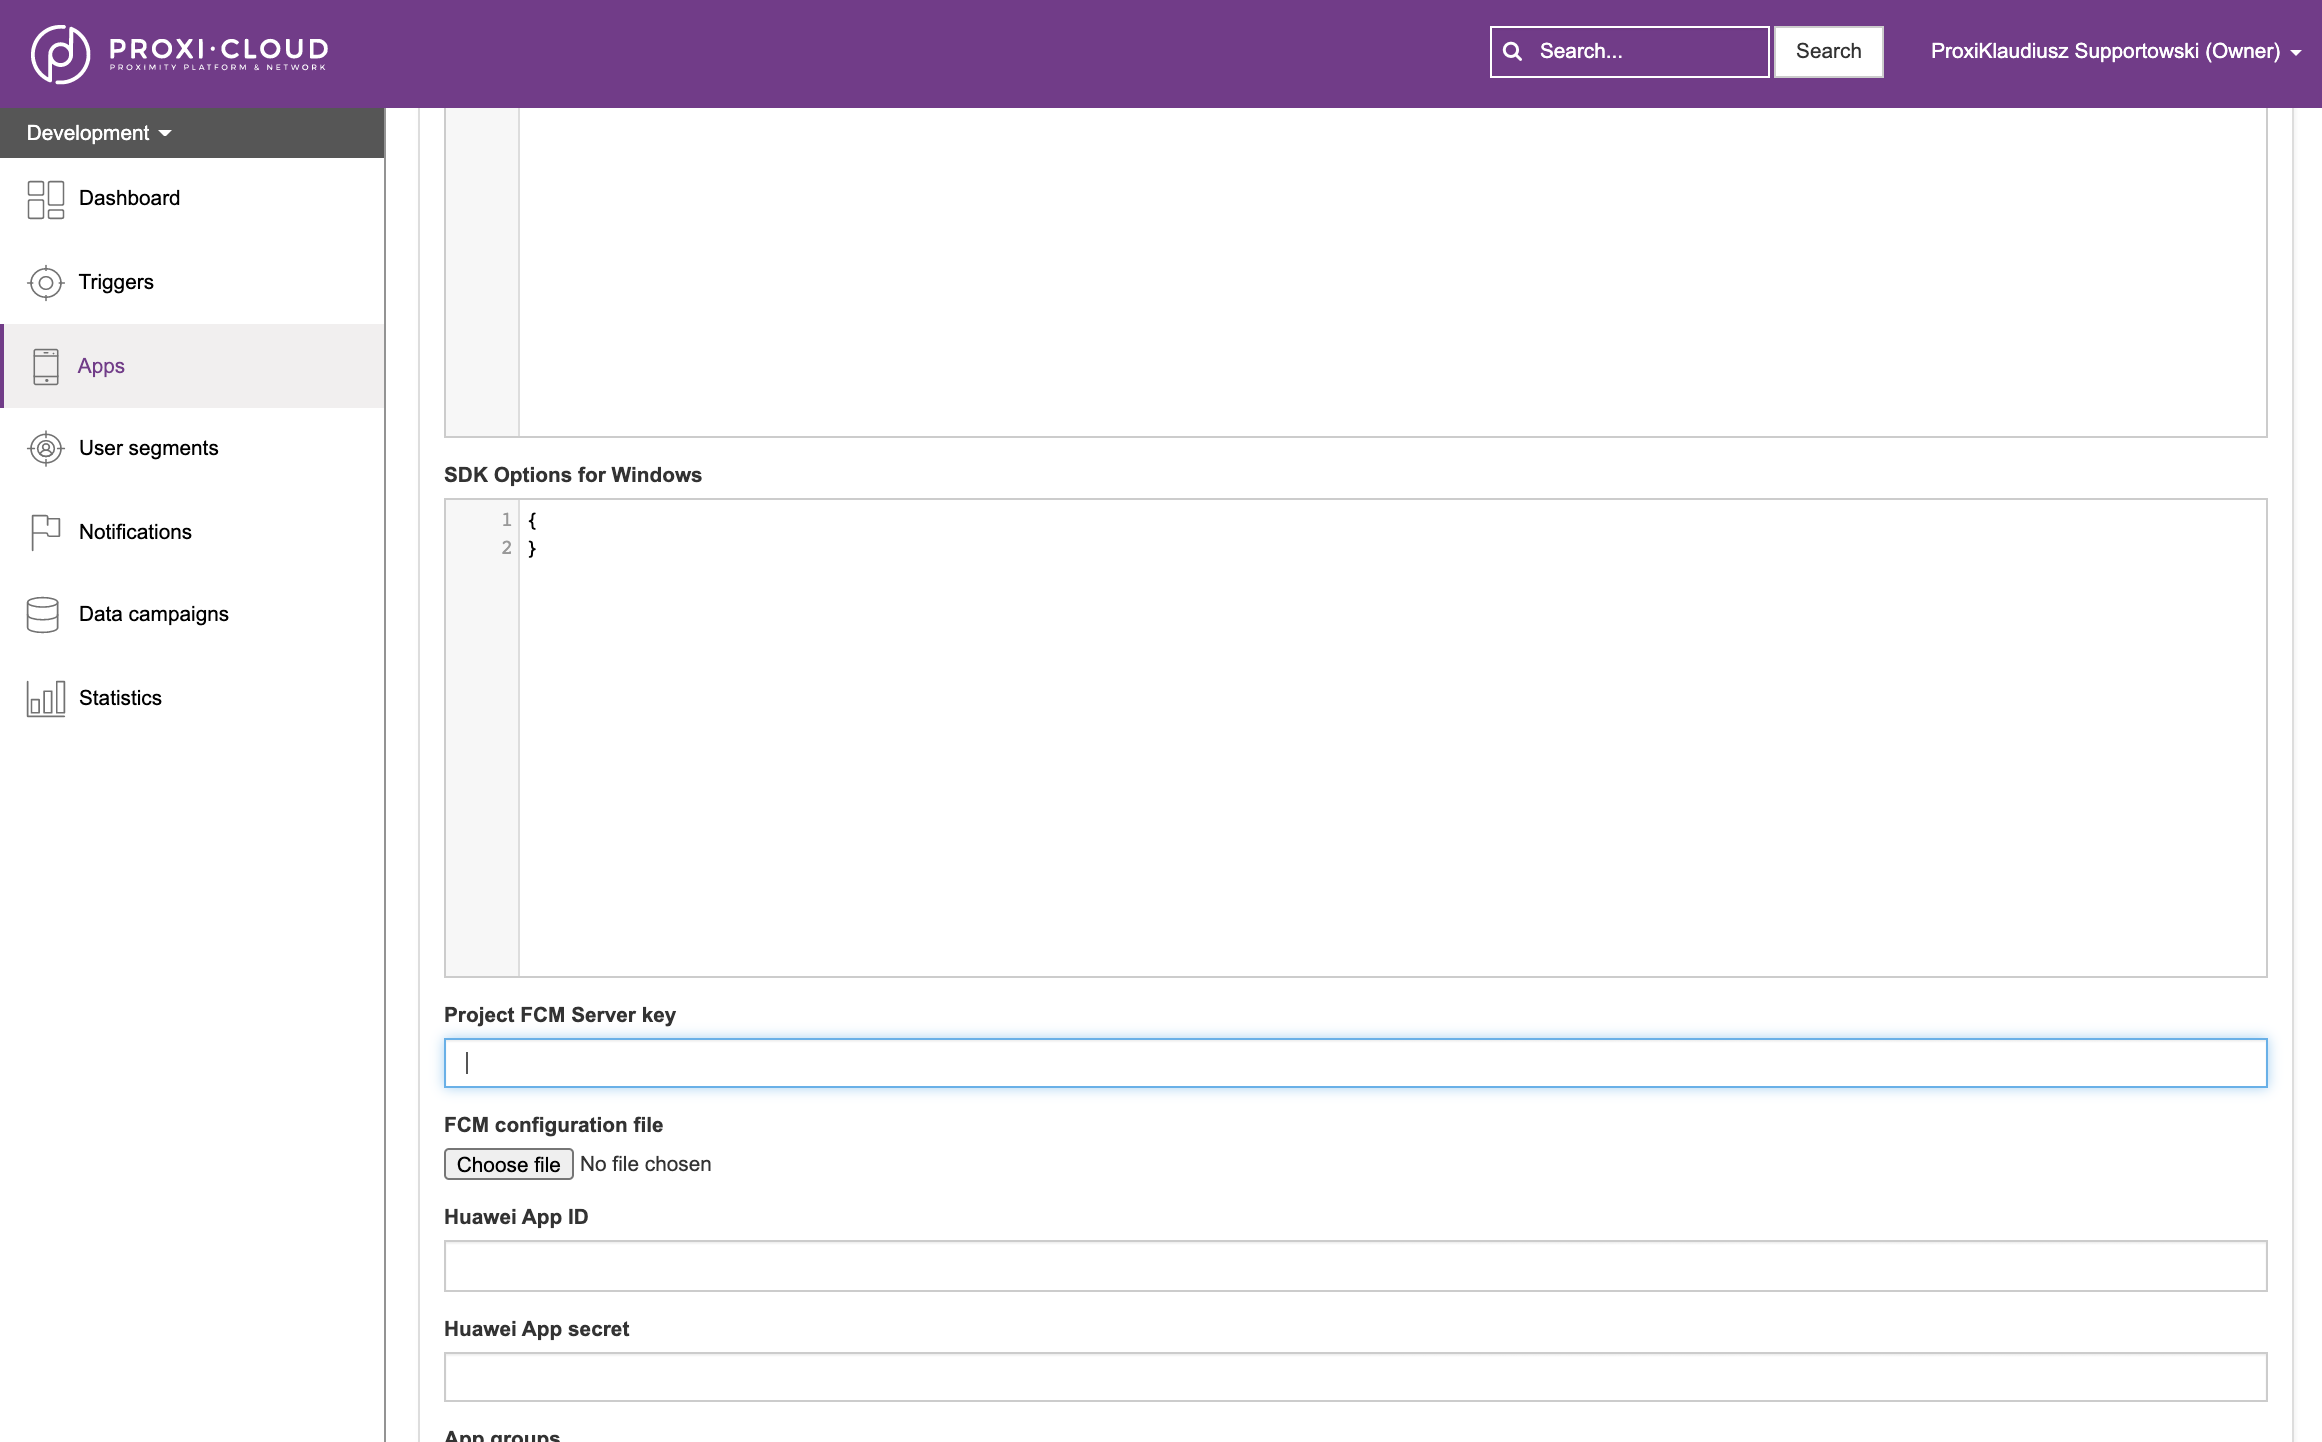Select the Apps menu item

click(x=101, y=365)
